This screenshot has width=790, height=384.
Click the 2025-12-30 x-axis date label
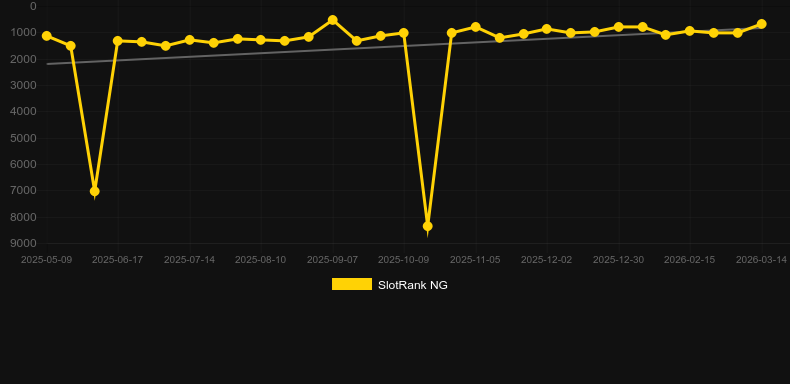click(618, 260)
